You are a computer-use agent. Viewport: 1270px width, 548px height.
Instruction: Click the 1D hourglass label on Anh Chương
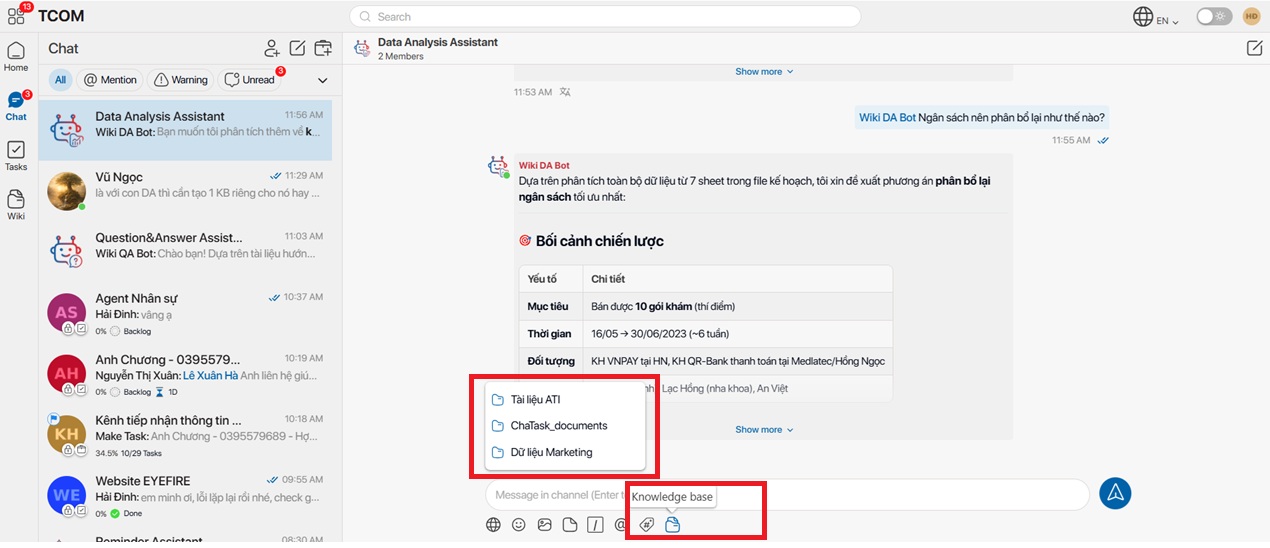(167, 392)
